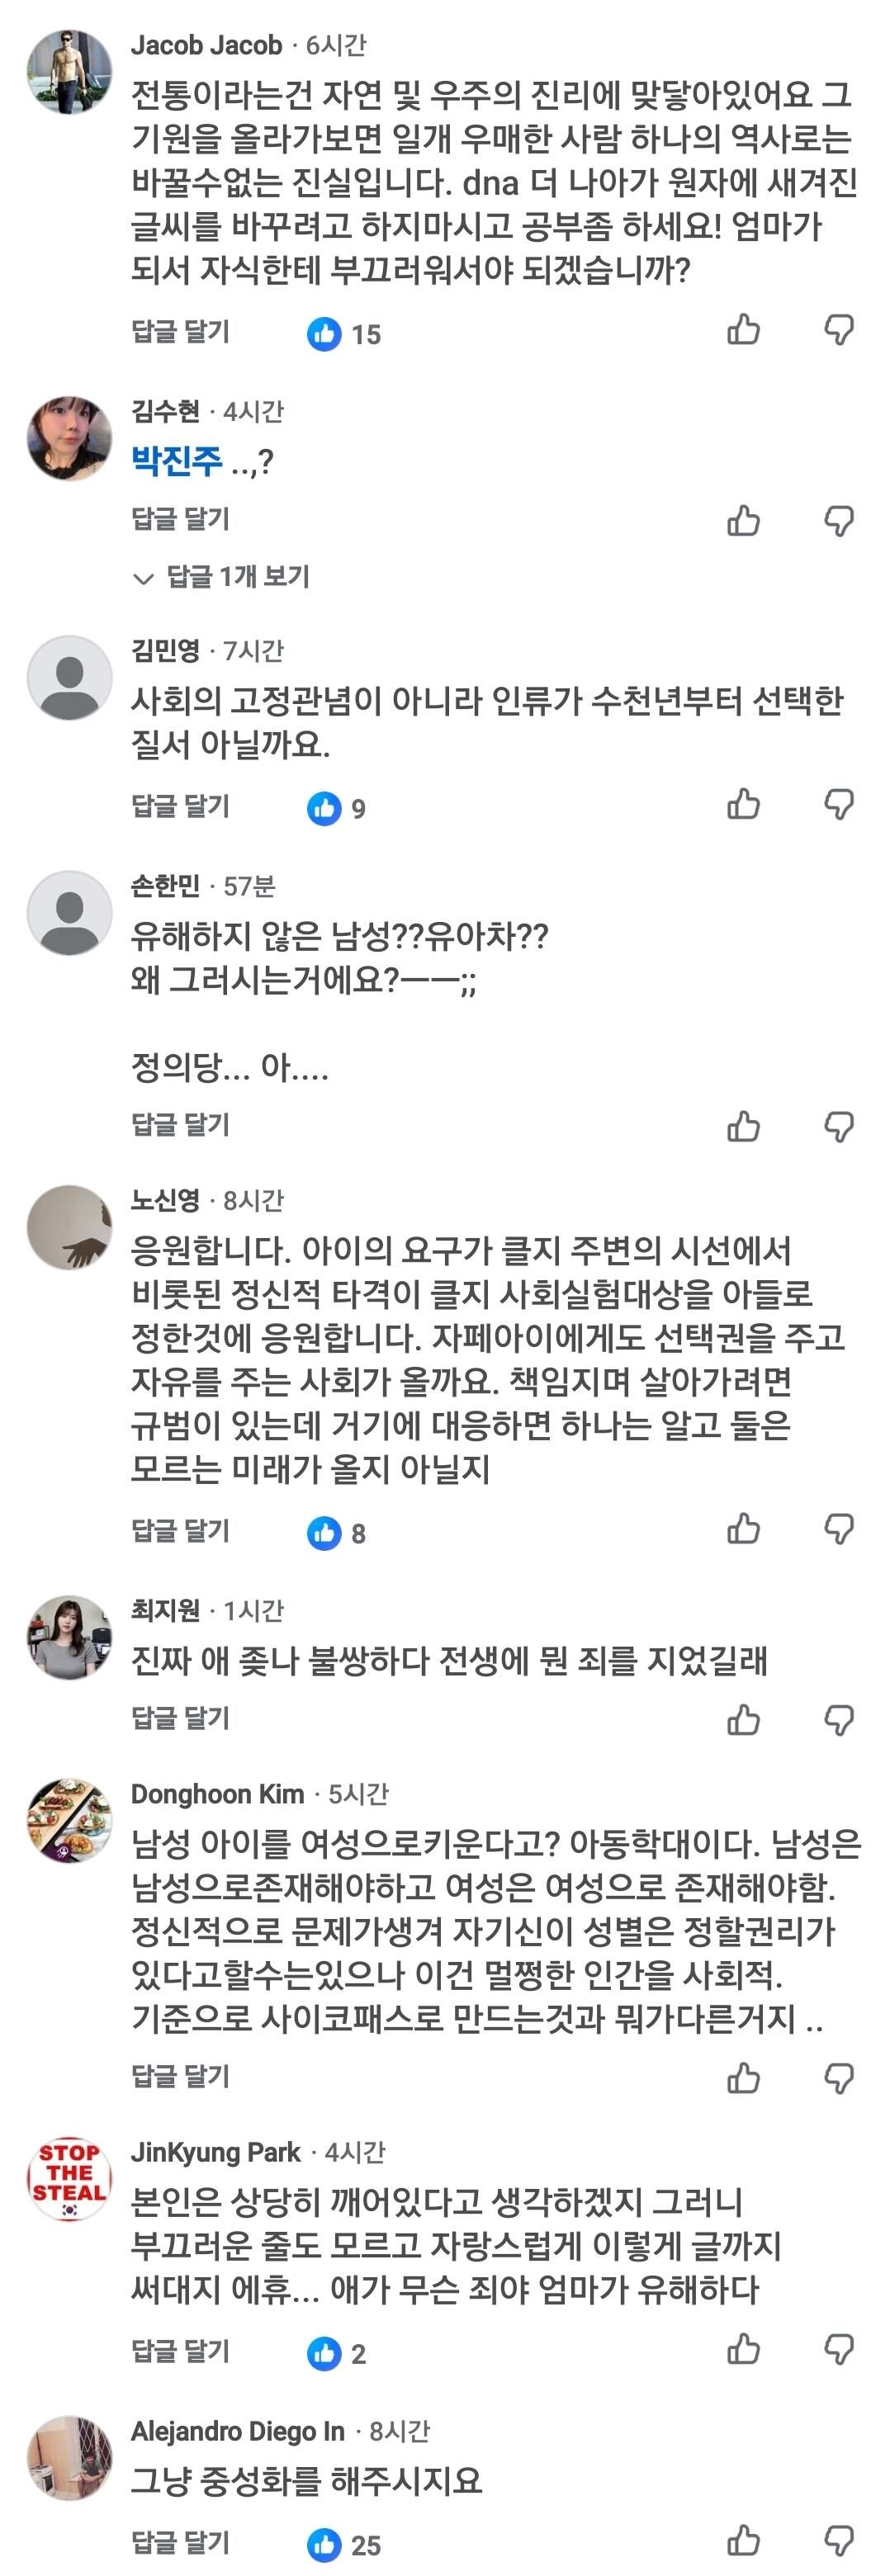This screenshot has height=2576, width=890.
Task: Like JinKyung Park's comment
Action: click(743, 2349)
